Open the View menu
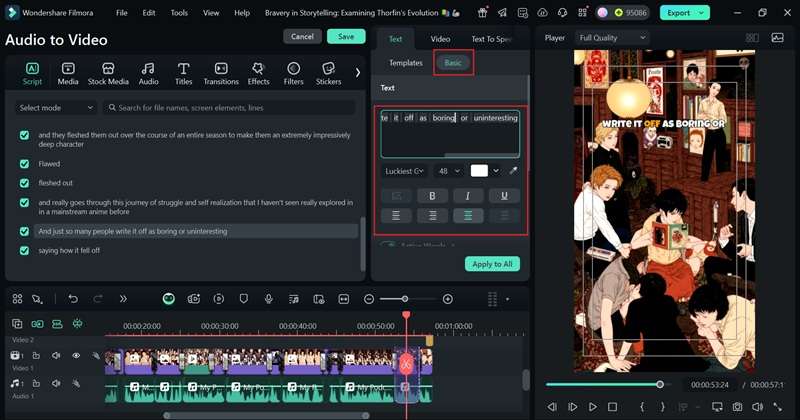Image resolution: width=800 pixels, height=420 pixels. 211,13
